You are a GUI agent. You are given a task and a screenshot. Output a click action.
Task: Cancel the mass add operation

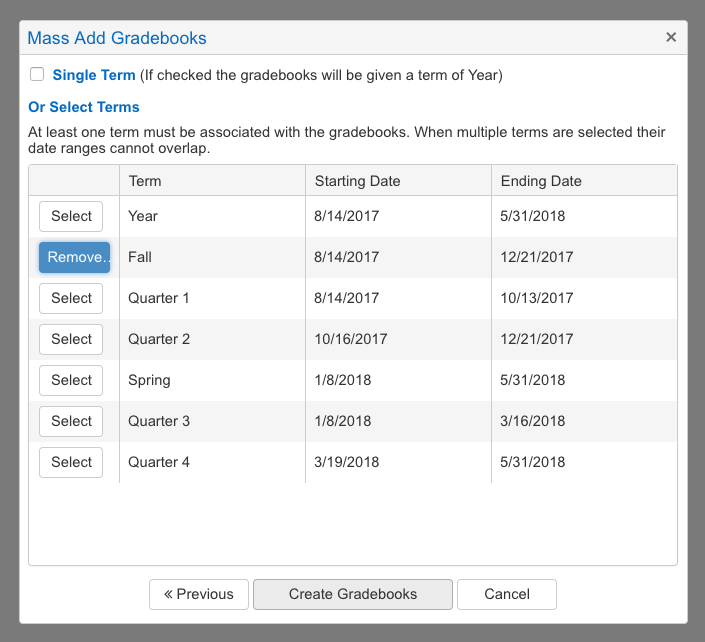tap(507, 594)
